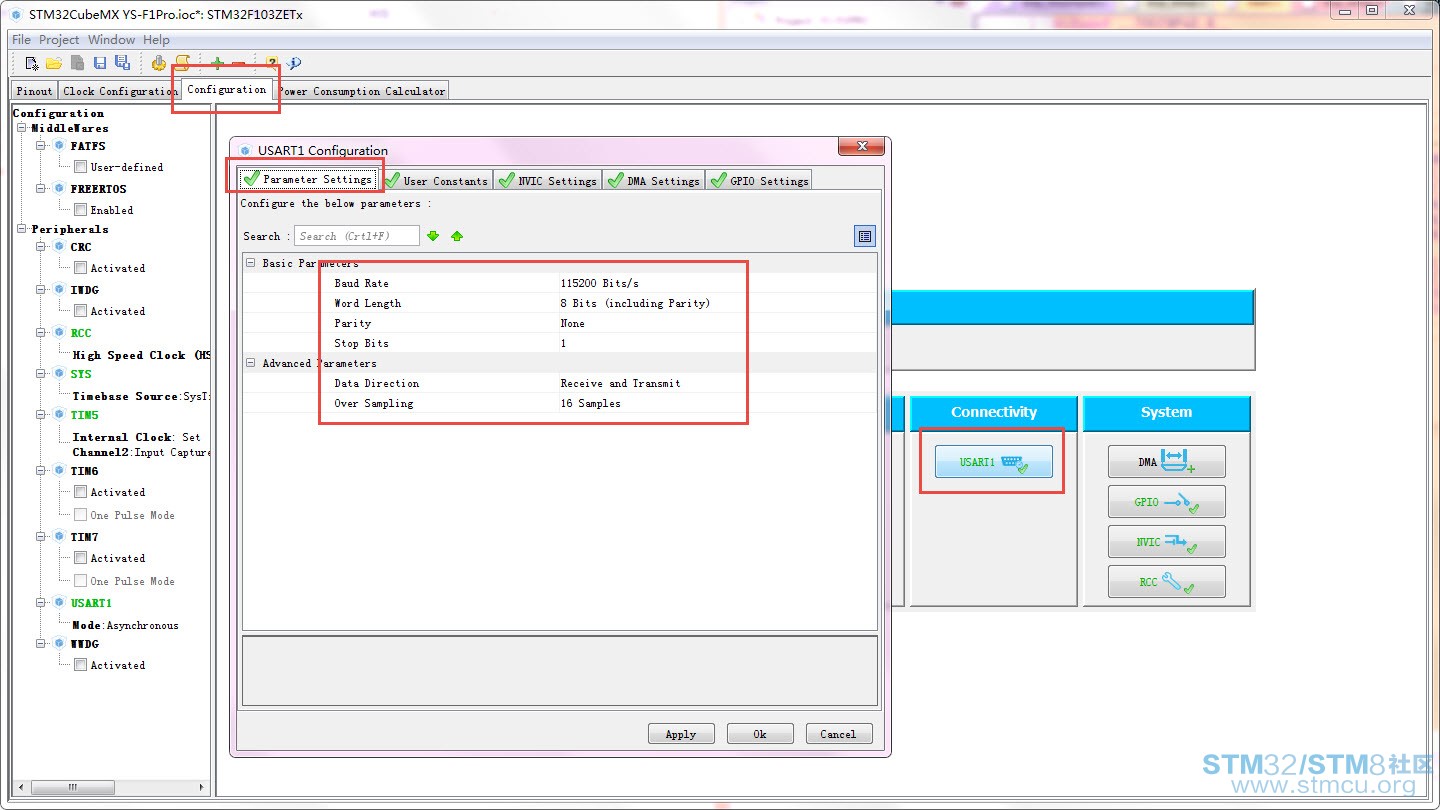Enable the FREERTOS checkbox

(x=80, y=210)
